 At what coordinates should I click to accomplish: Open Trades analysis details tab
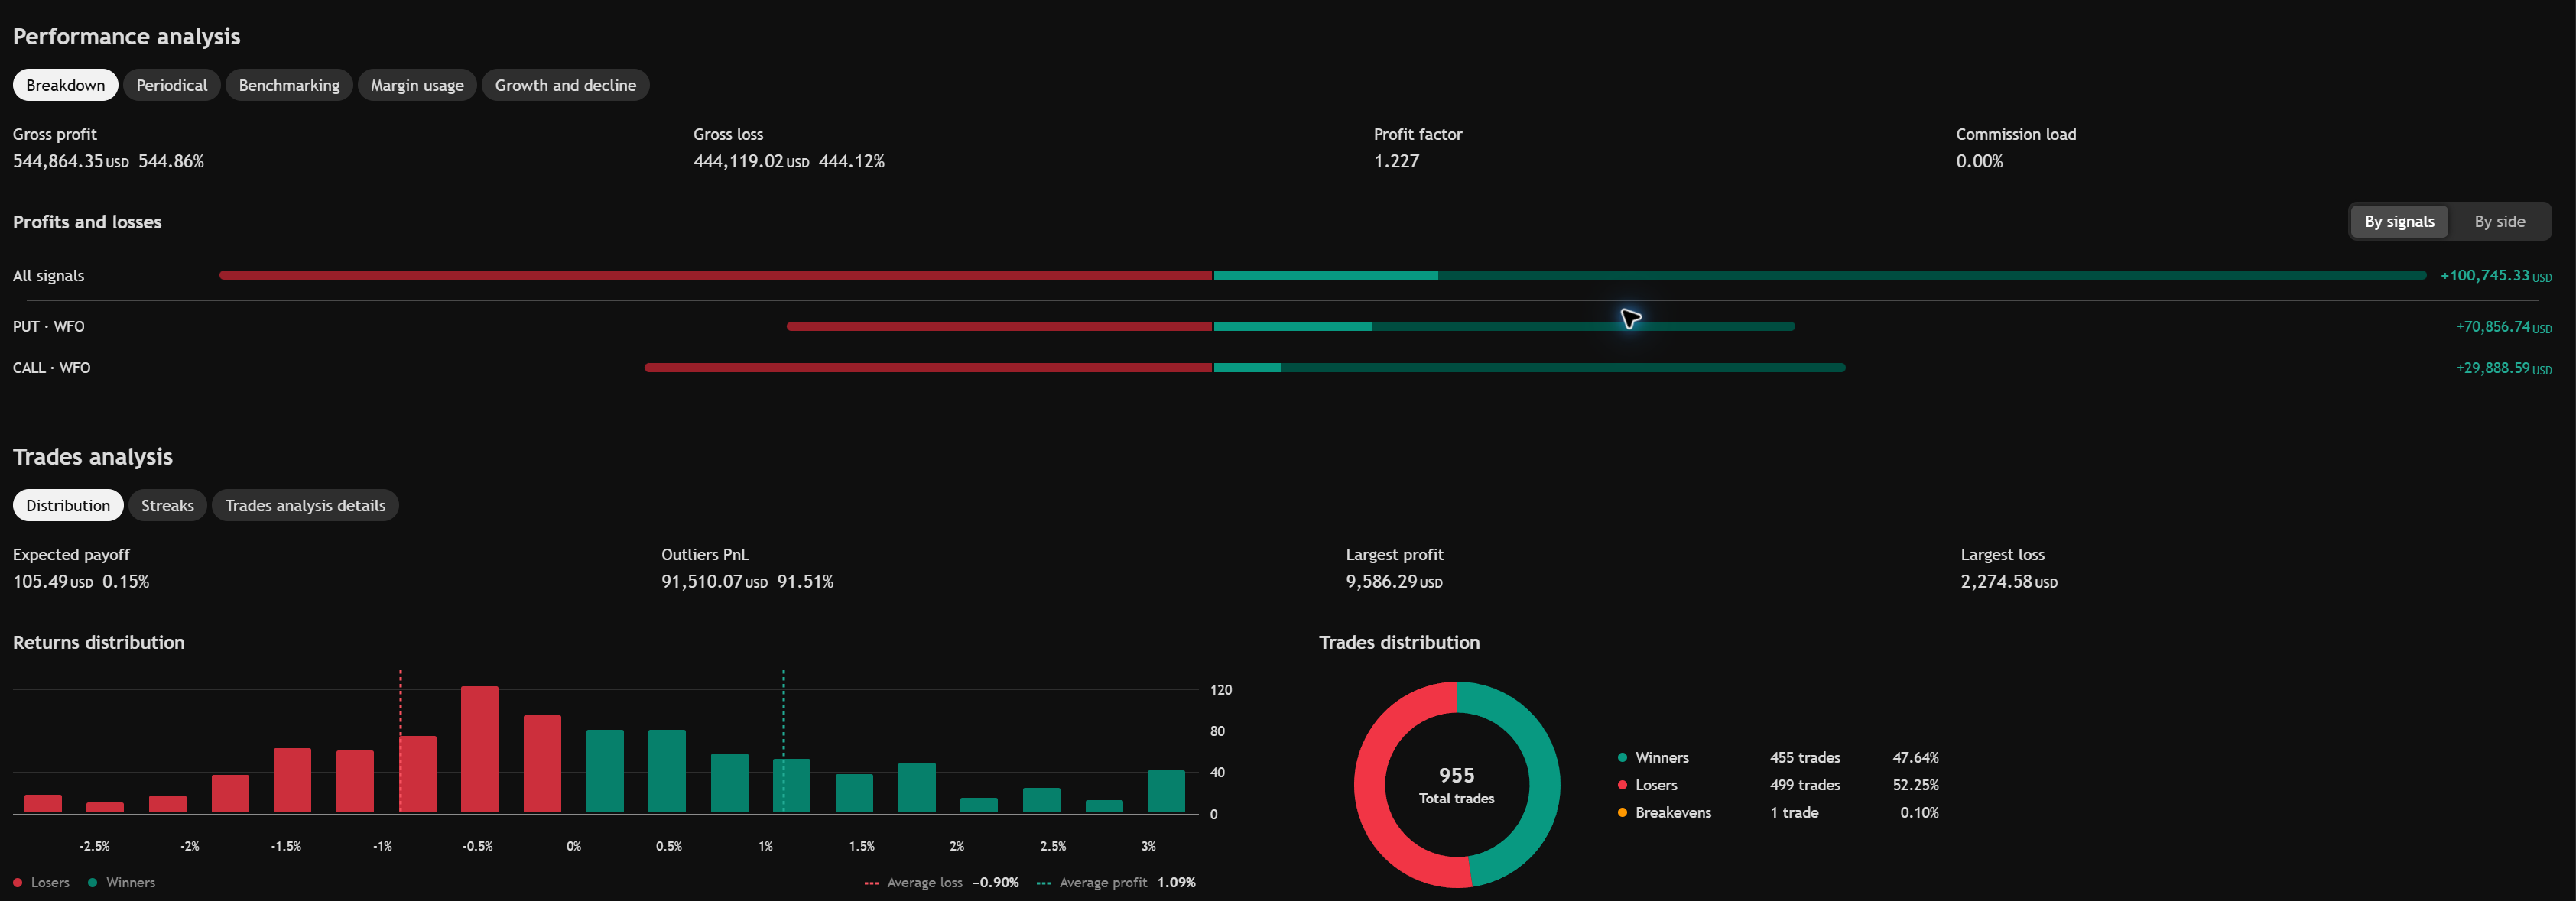coord(305,505)
